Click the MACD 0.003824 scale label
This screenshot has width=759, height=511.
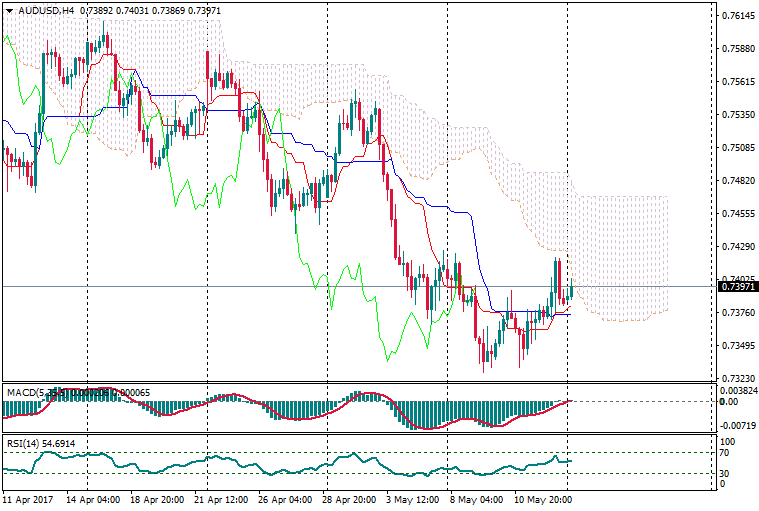coord(740,391)
